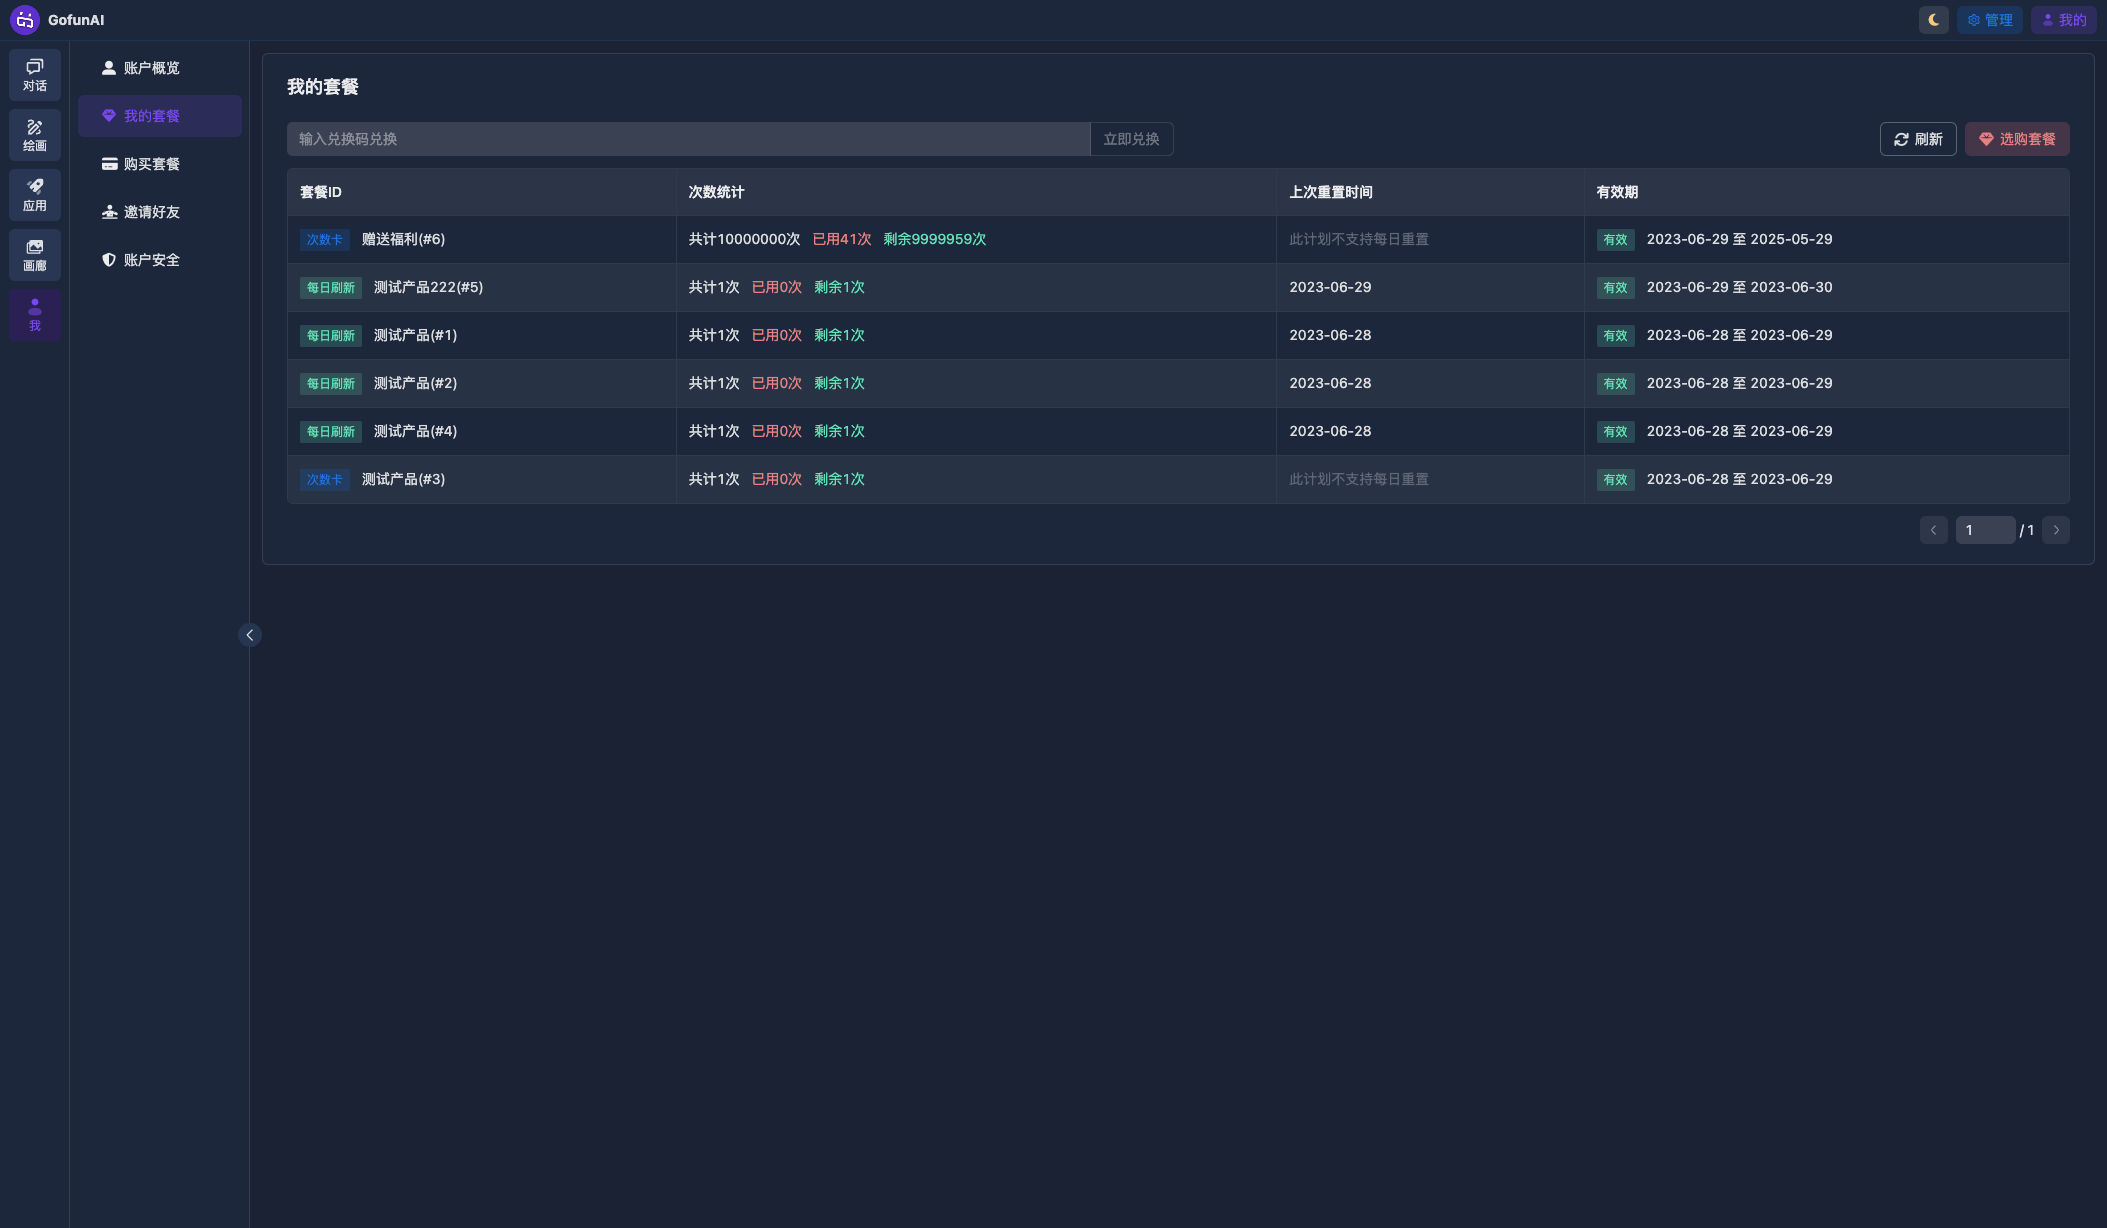Screen dimensions: 2107x1228
Task: Open the 应用 rocket icon
Action: pyautogui.click(x=35, y=195)
